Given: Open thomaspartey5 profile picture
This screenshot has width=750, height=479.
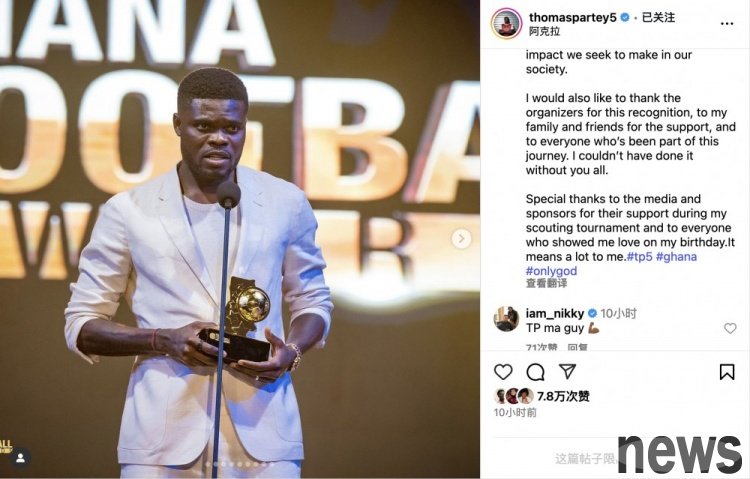Looking at the screenshot, I should click(506, 23).
